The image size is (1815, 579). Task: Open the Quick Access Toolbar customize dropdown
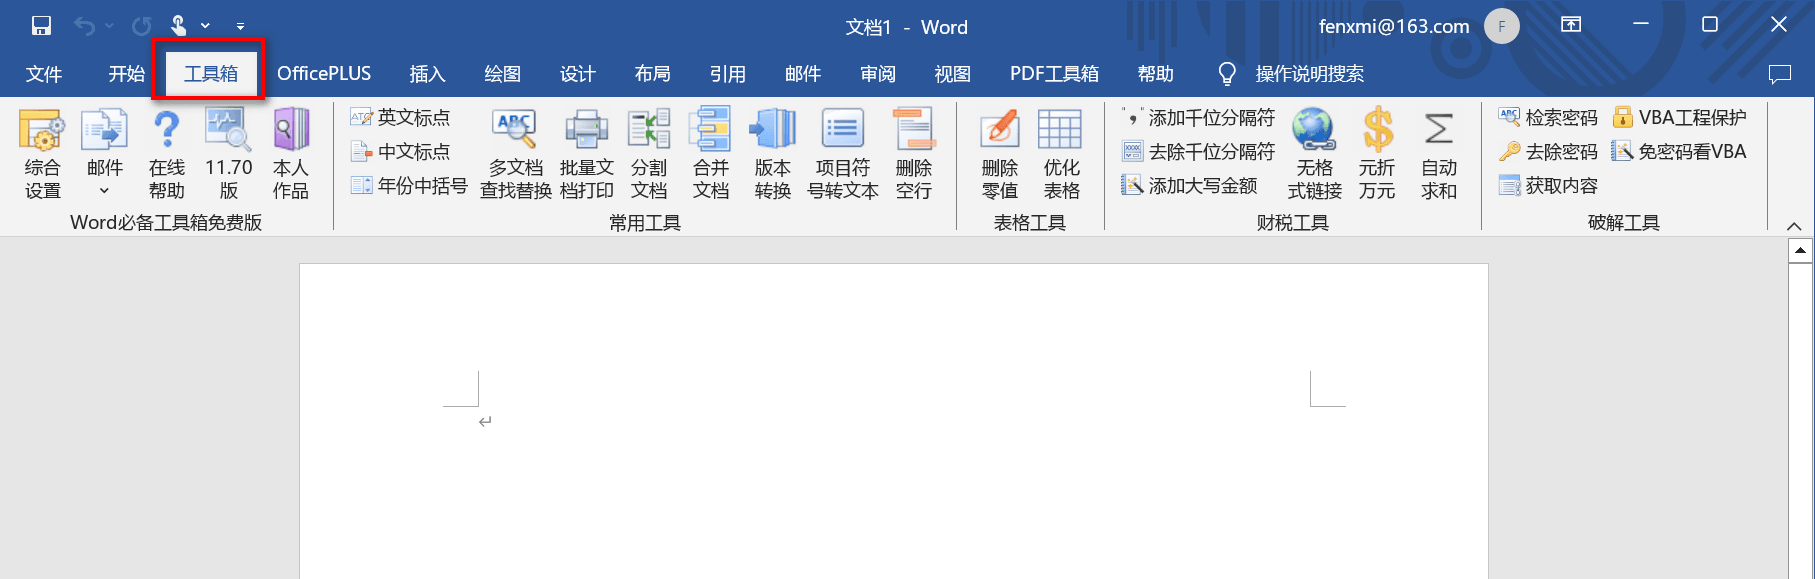click(240, 27)
